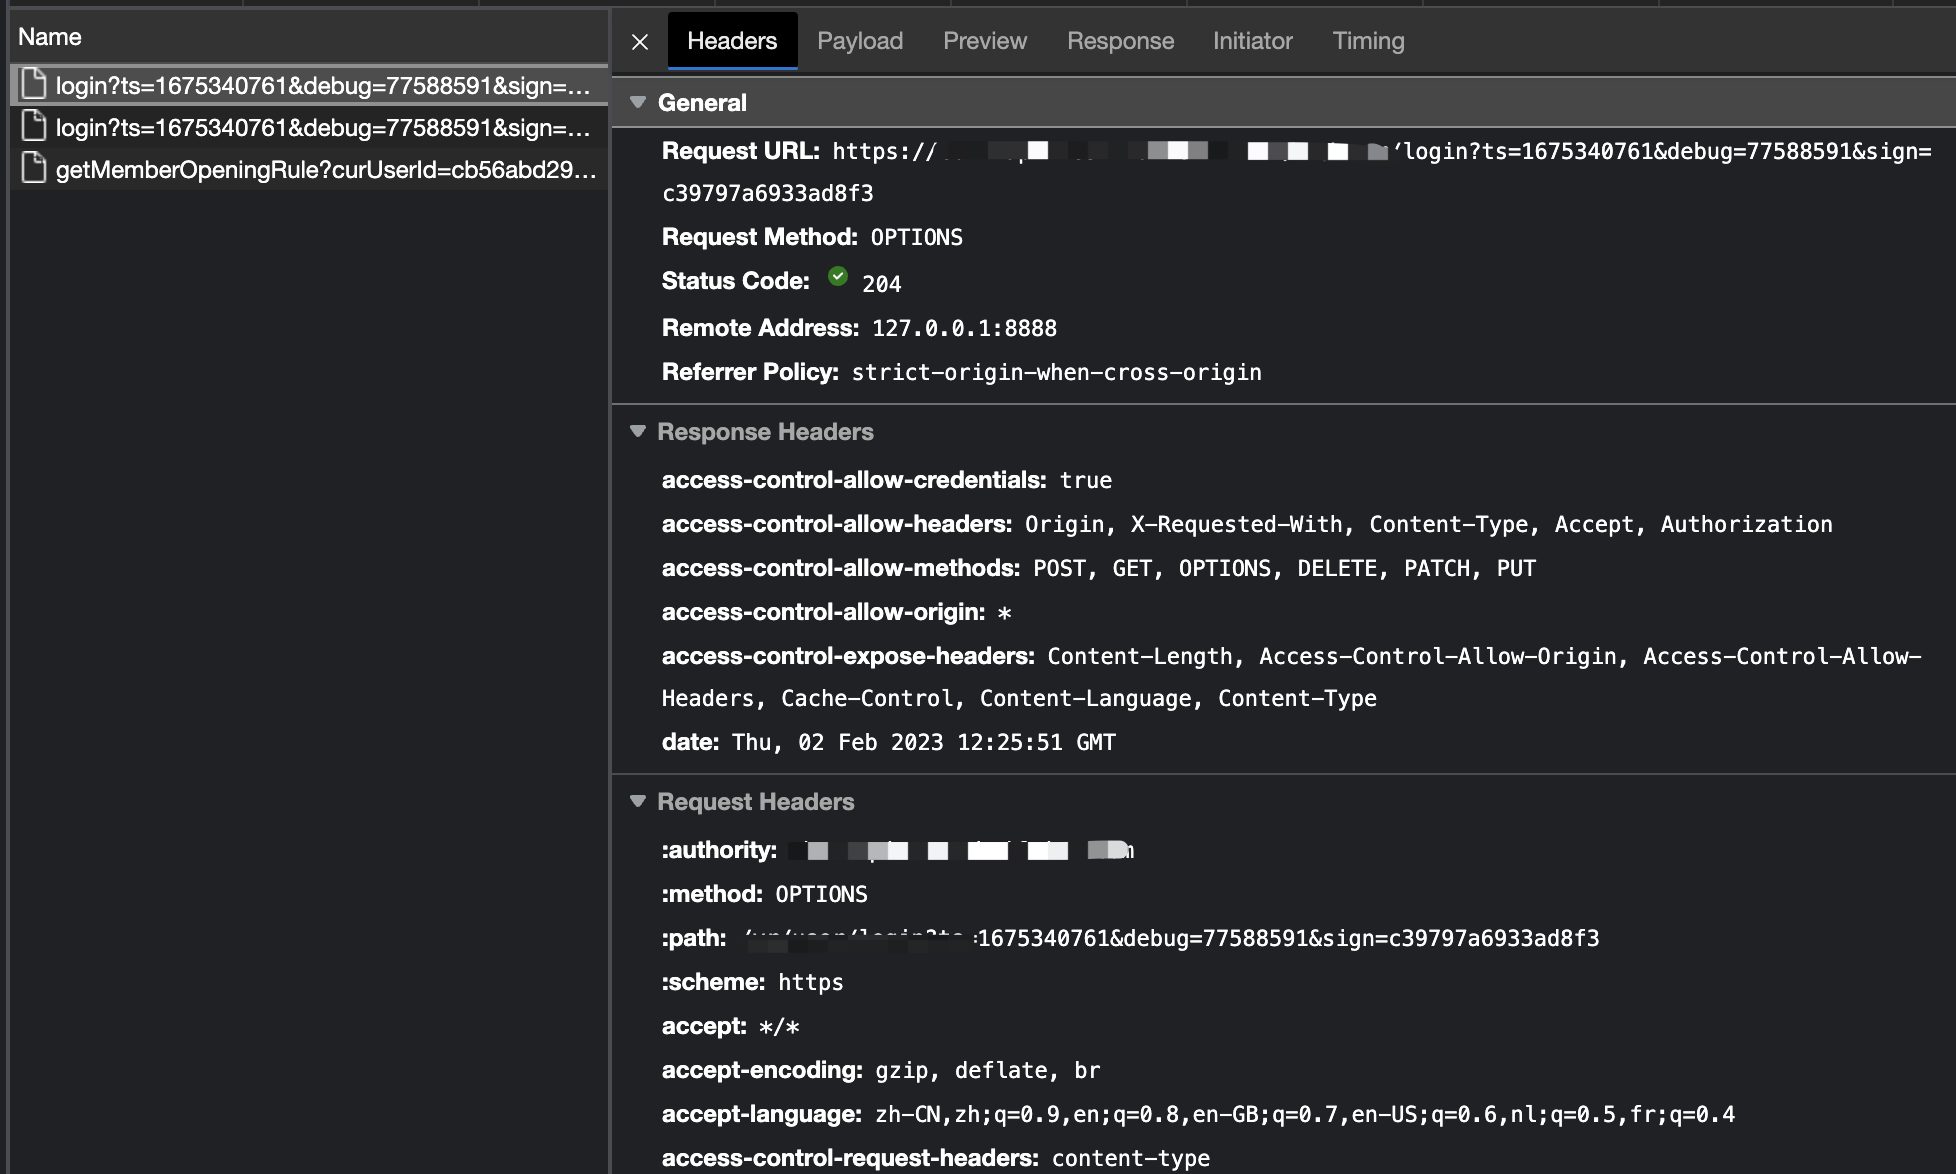Click the Status Code value 204

click(881, 284)
